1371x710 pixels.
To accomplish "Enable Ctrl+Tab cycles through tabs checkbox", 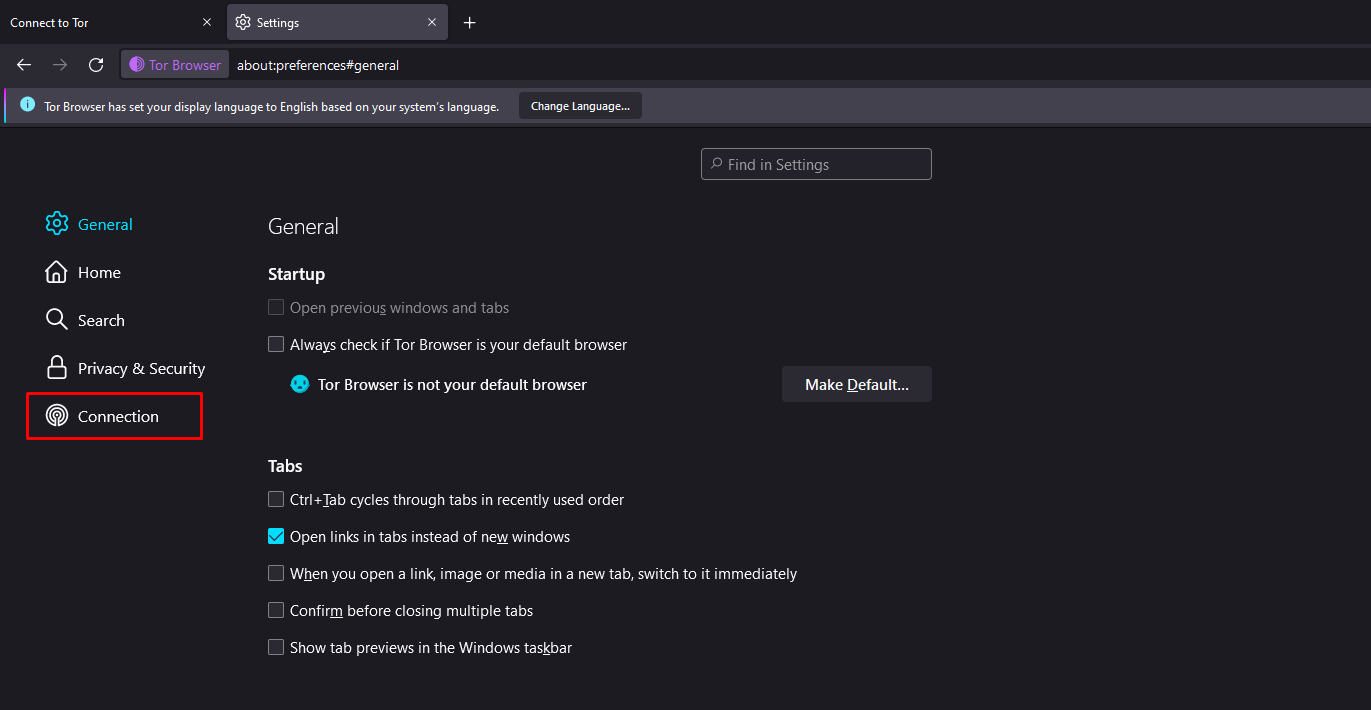I will tap(276, 499).
